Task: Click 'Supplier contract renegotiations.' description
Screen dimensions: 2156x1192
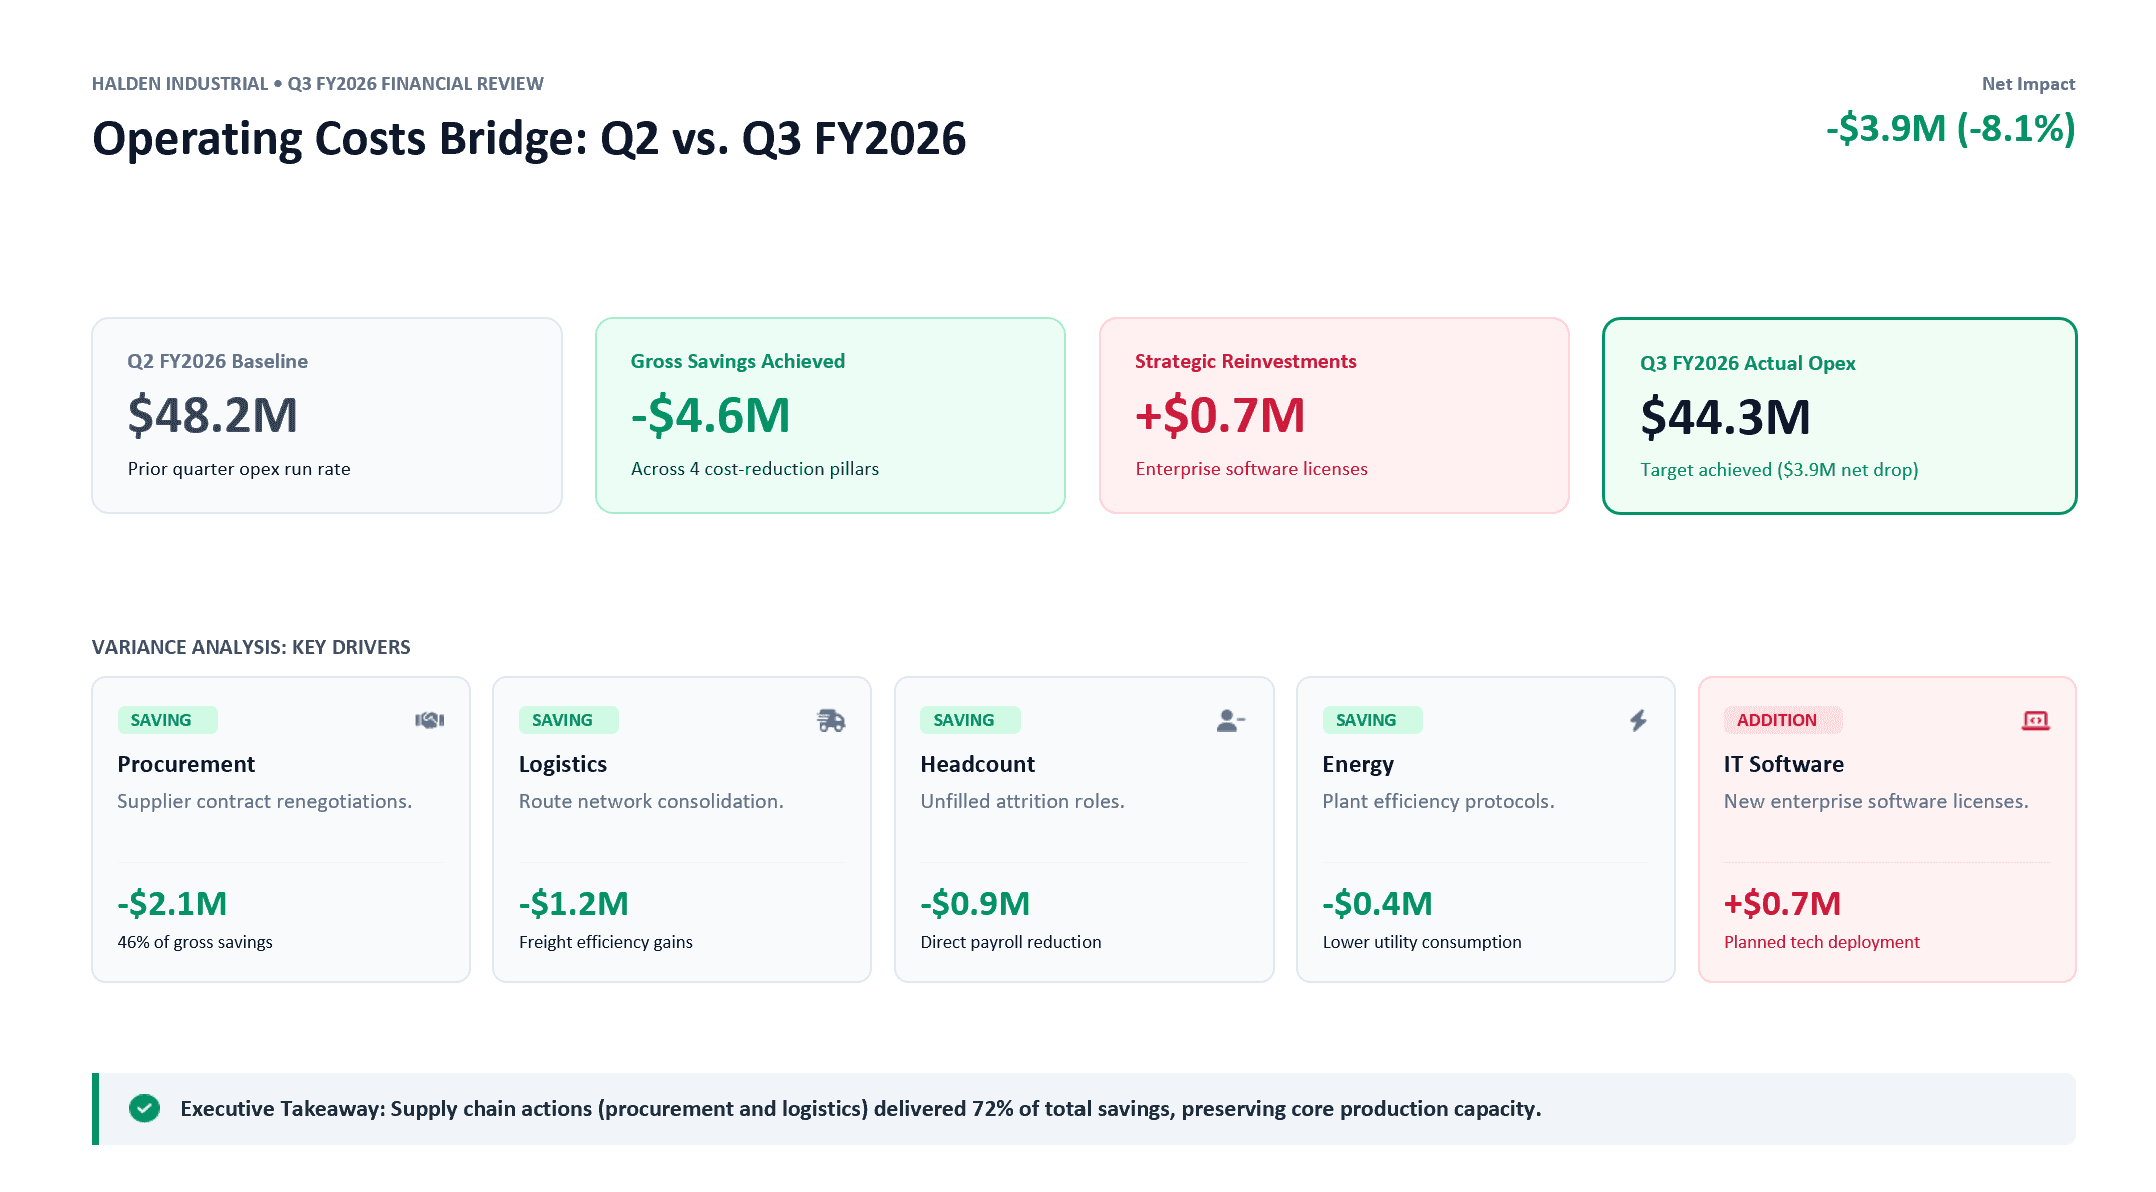Action: click(x=265, y=801)
